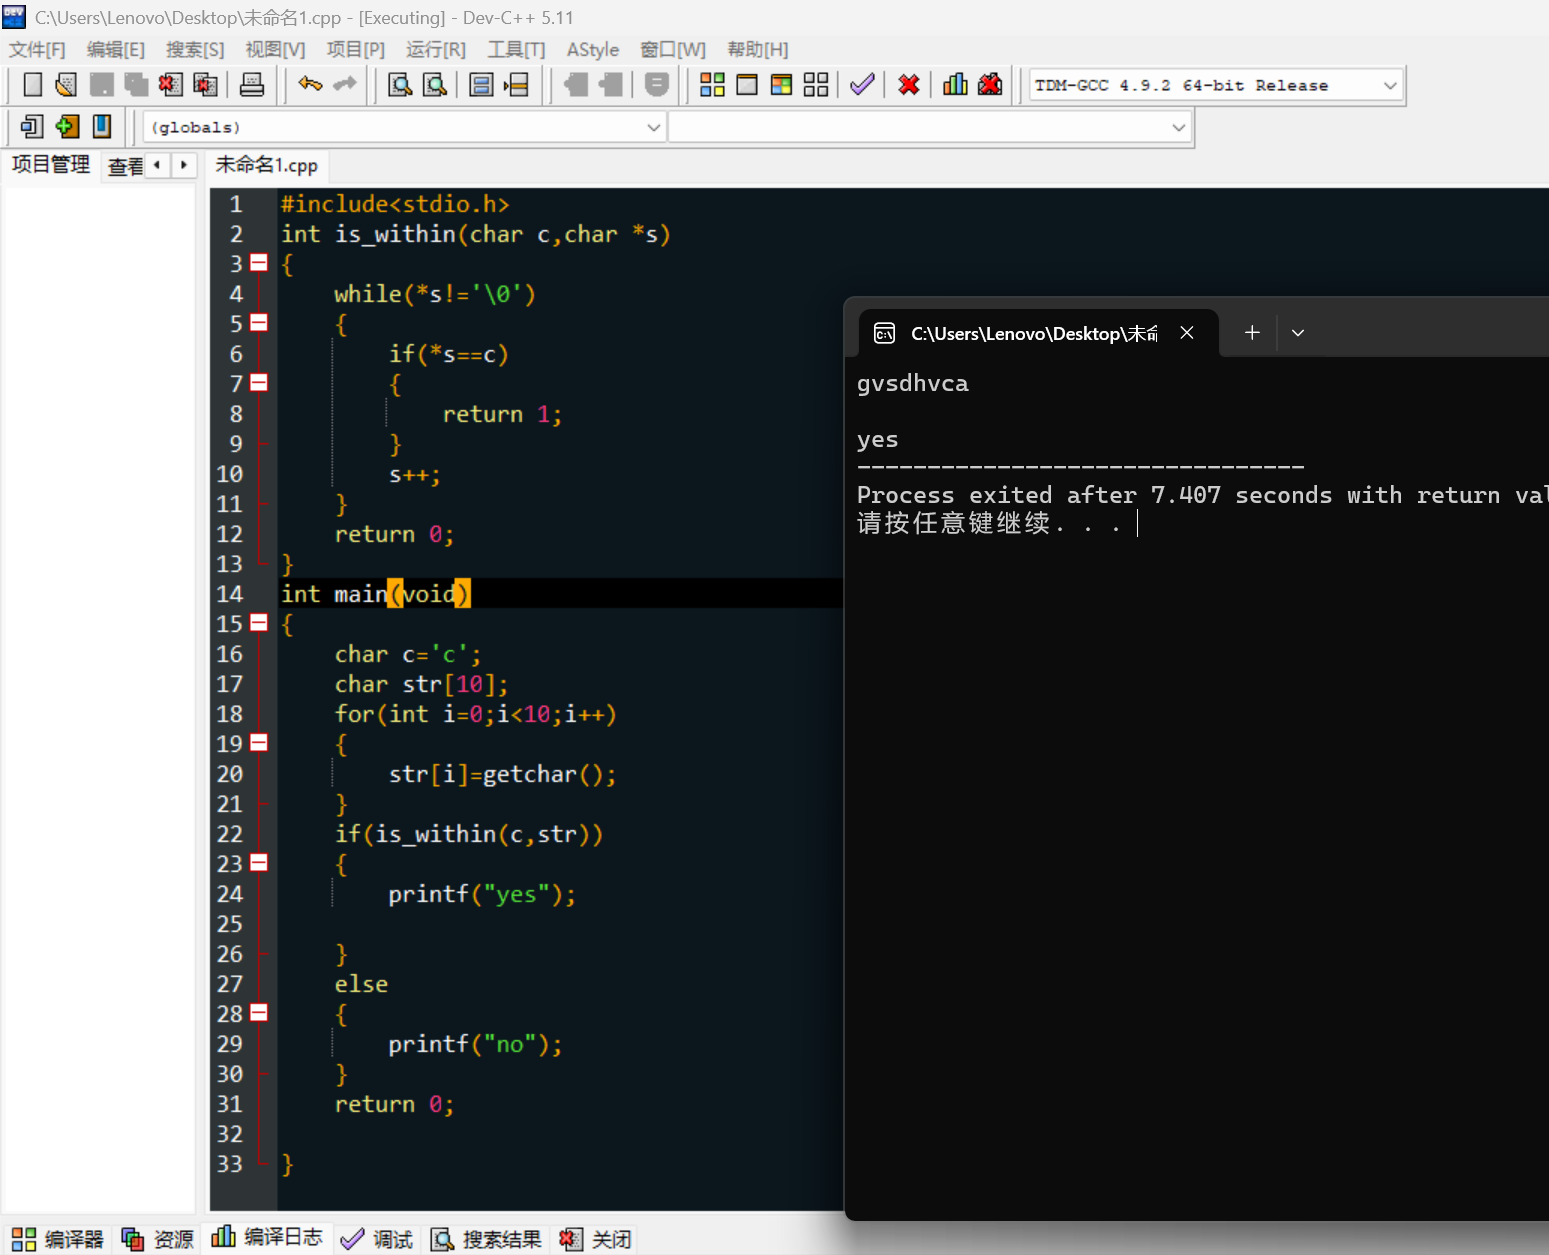The height and width of the screenshot is (1255, 1549).
Task: Click the Compile grid icon
Action: pyautogui.click(x=712, y=85)
